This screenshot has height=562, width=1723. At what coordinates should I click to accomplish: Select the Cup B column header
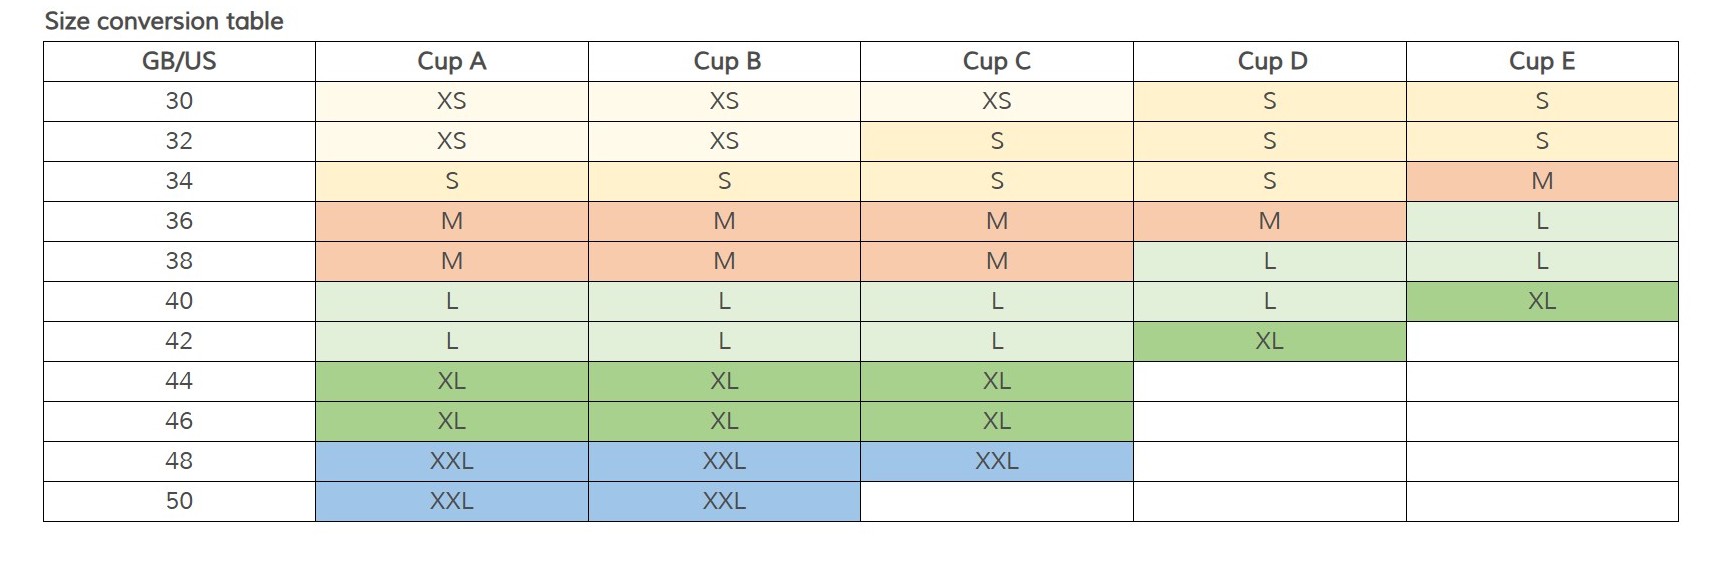[x=727, y=61]
